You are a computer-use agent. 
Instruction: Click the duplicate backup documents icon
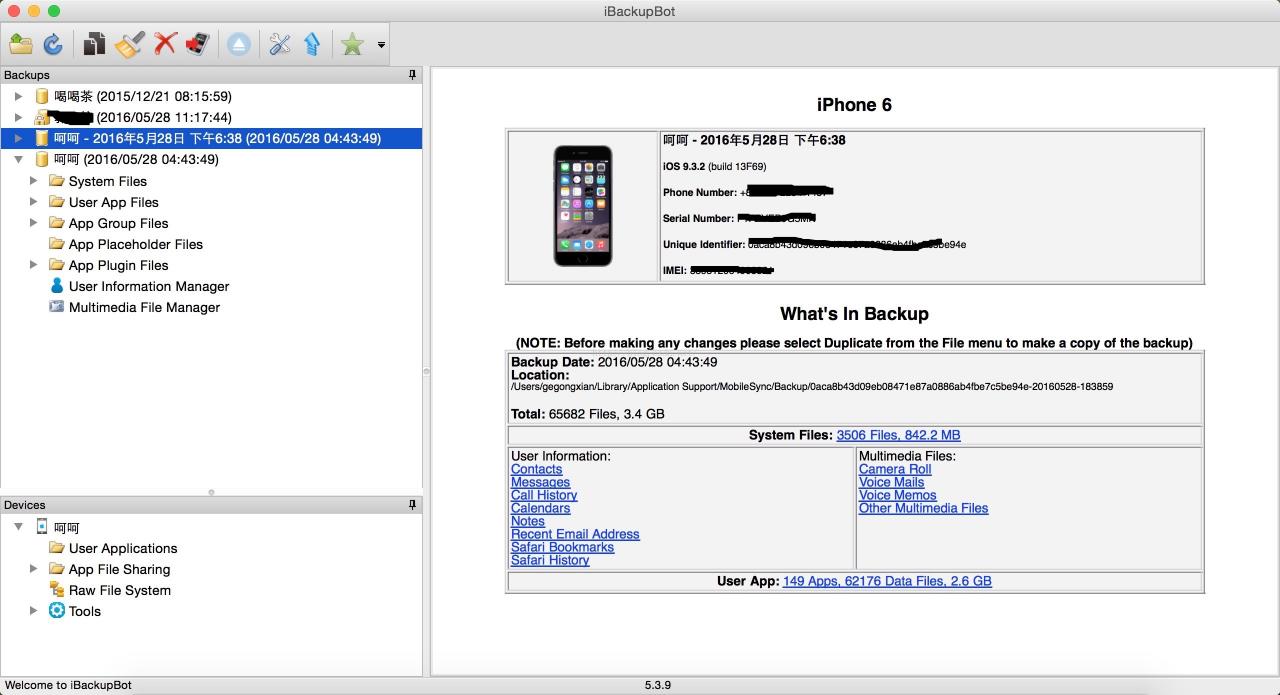(x=95, y=44)
